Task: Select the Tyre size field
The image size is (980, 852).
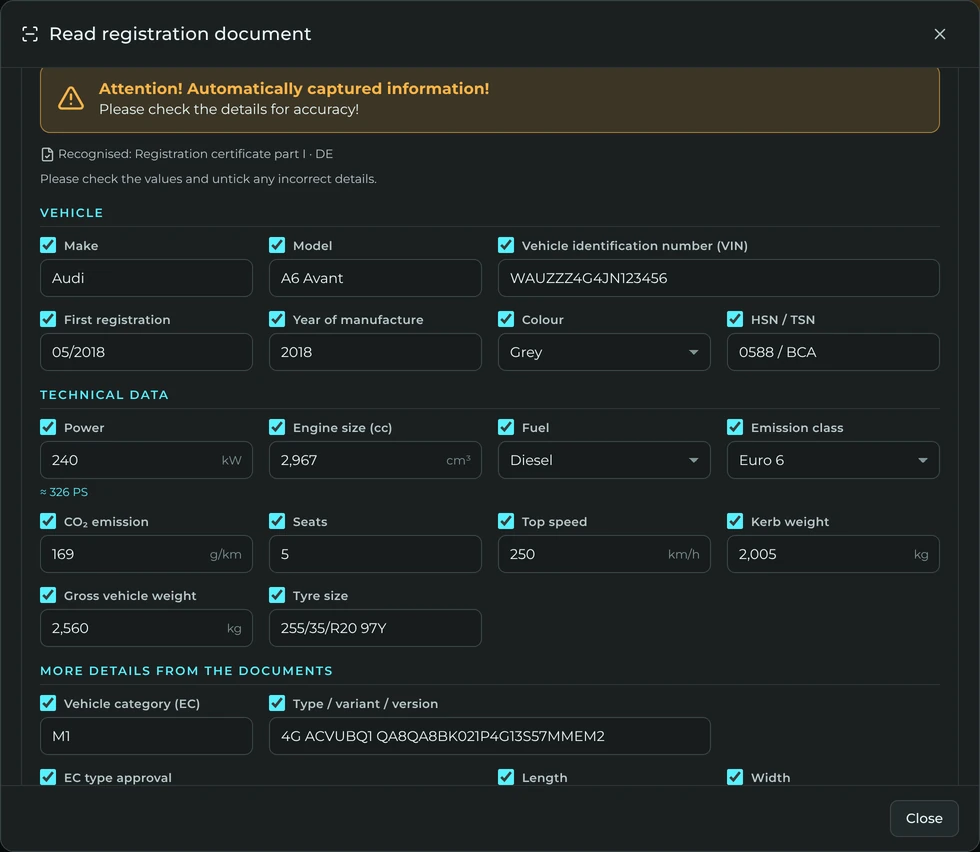Action: (x=375, y=628)
